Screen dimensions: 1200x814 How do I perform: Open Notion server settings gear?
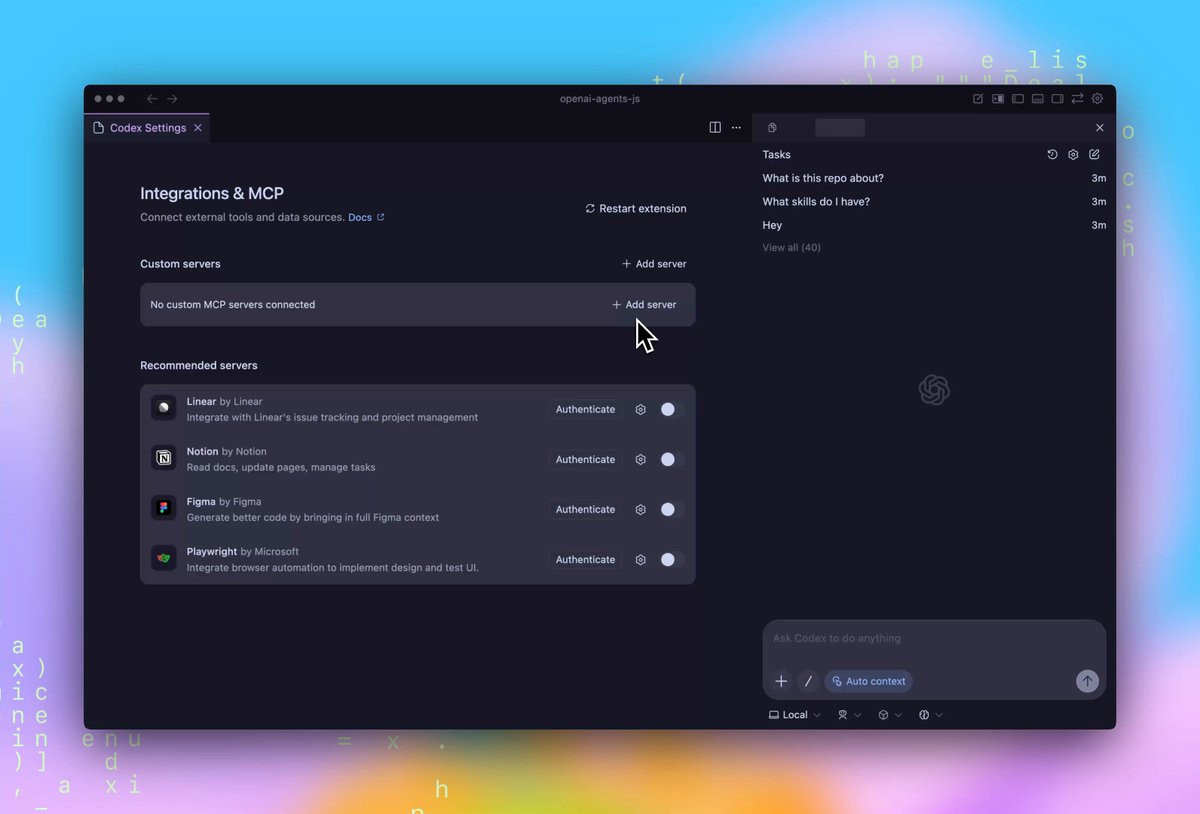pos(641,459)
